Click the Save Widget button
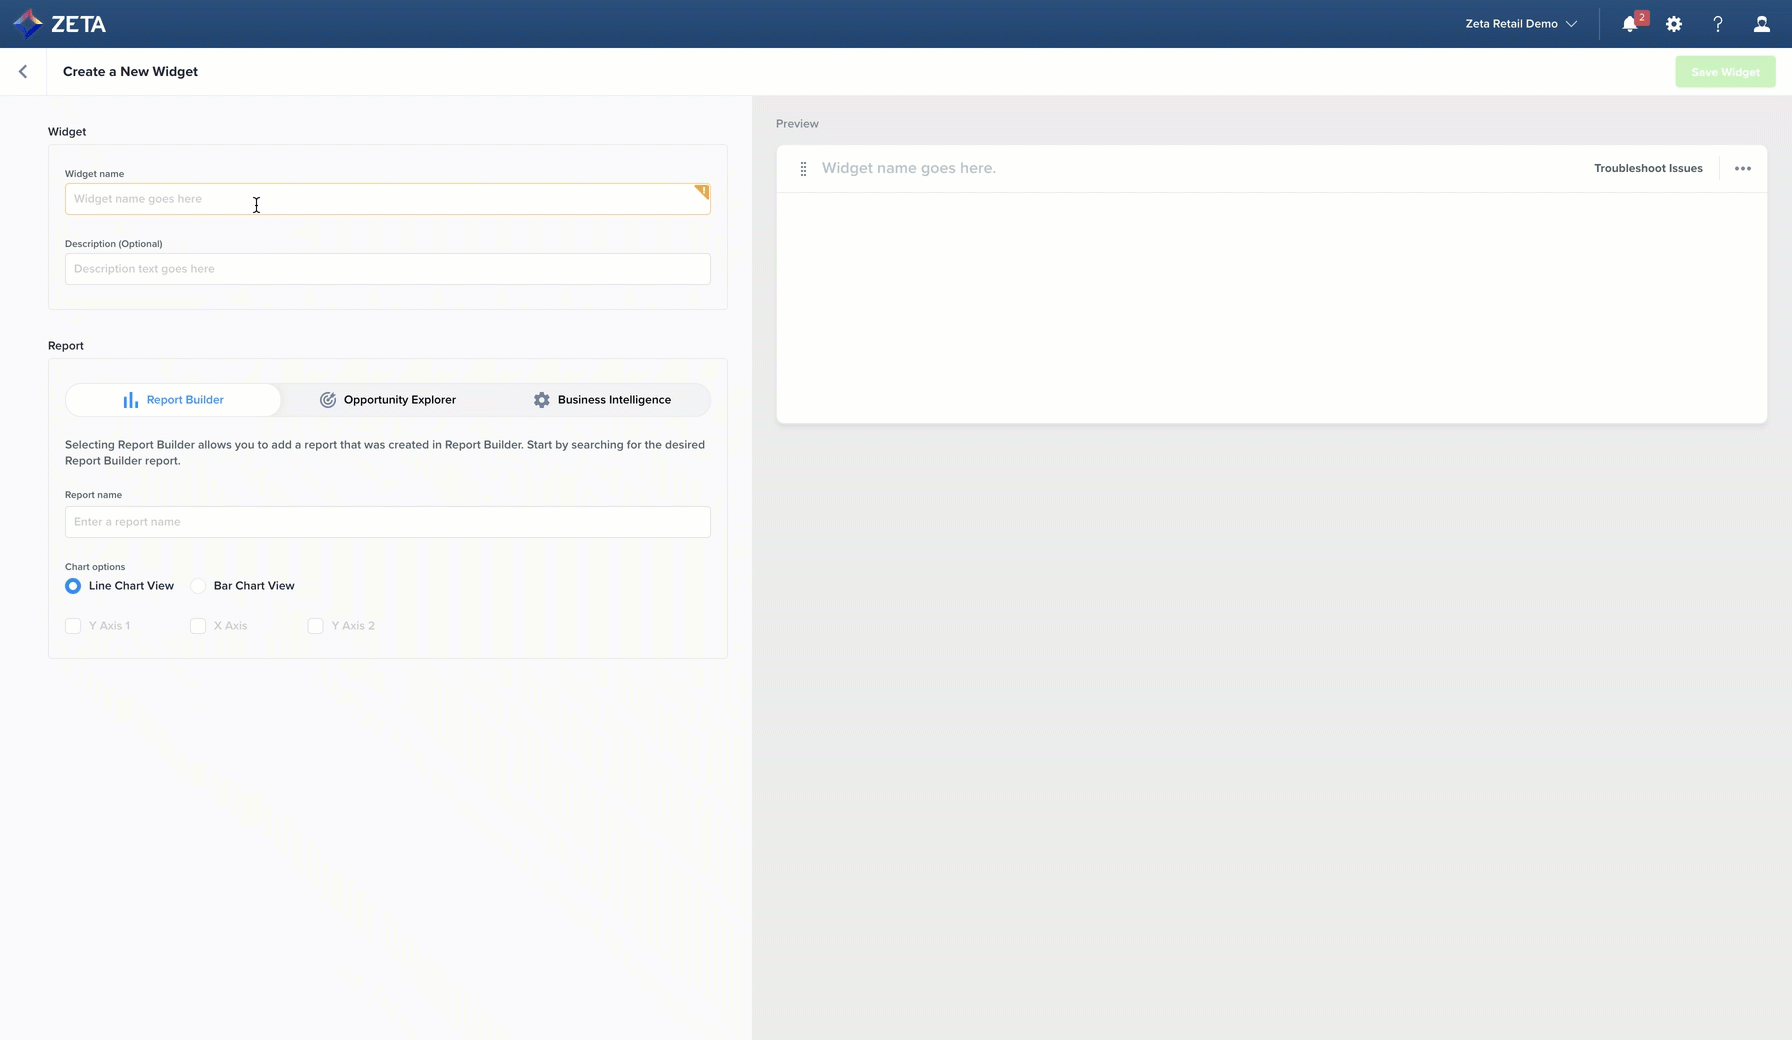Viewport: 1792px width, 1040px height. click(x=1725, y=72)
